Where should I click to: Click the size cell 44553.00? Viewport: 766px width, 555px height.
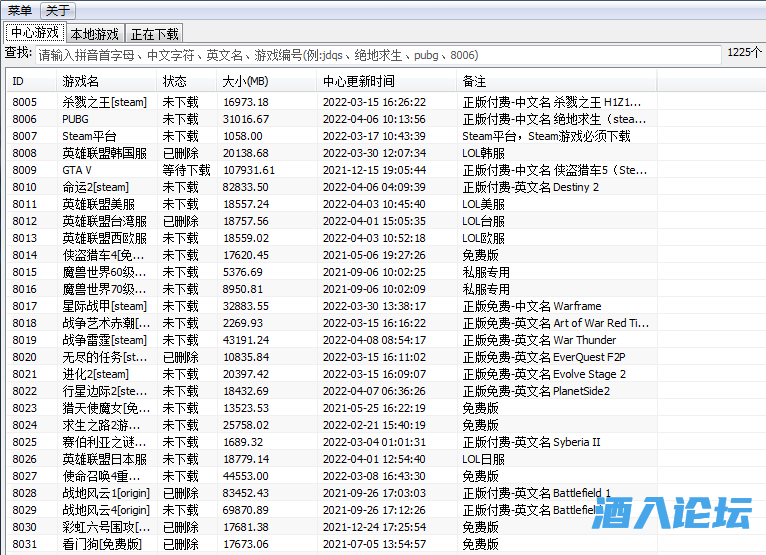tap(246, 476)
